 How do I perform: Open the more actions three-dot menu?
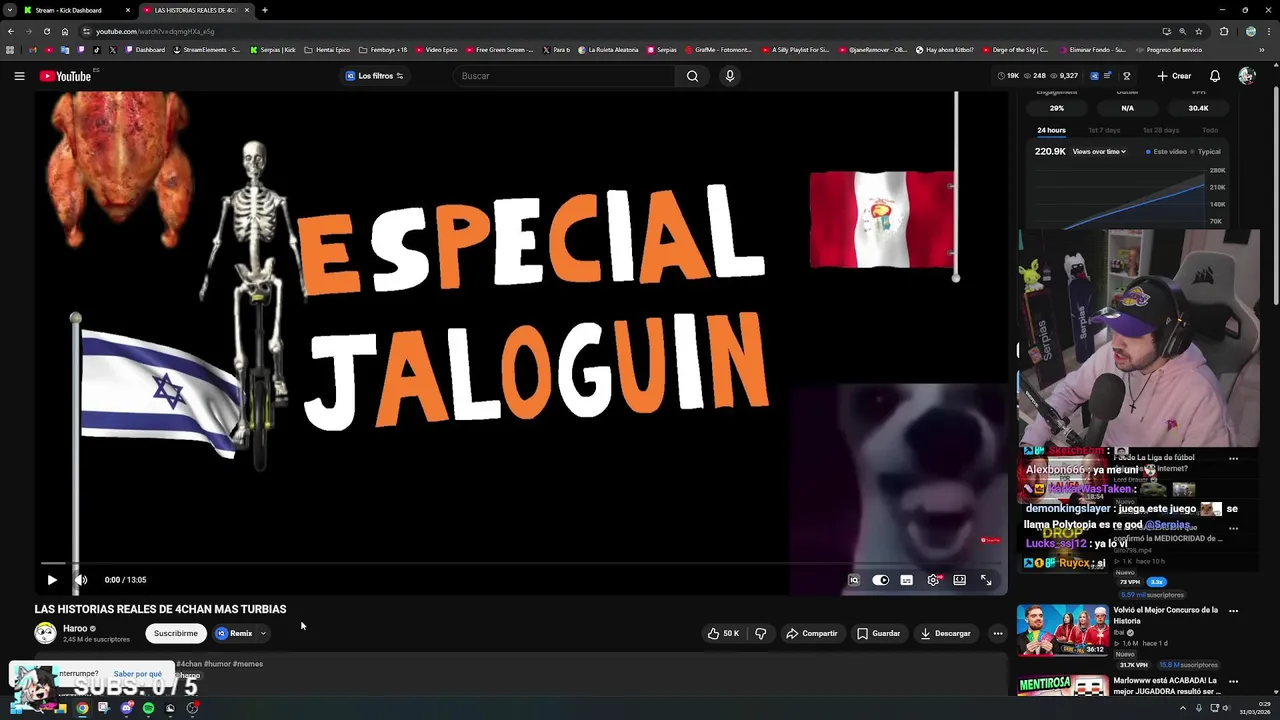point(997,633)
